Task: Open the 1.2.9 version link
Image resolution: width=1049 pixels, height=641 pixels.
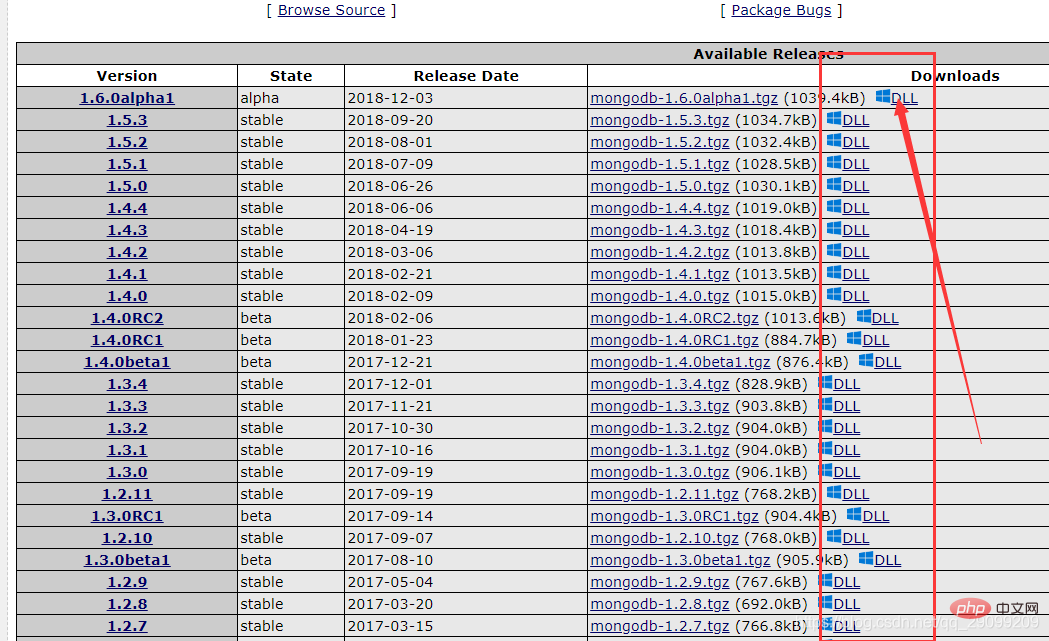Action: coord(127,582)
